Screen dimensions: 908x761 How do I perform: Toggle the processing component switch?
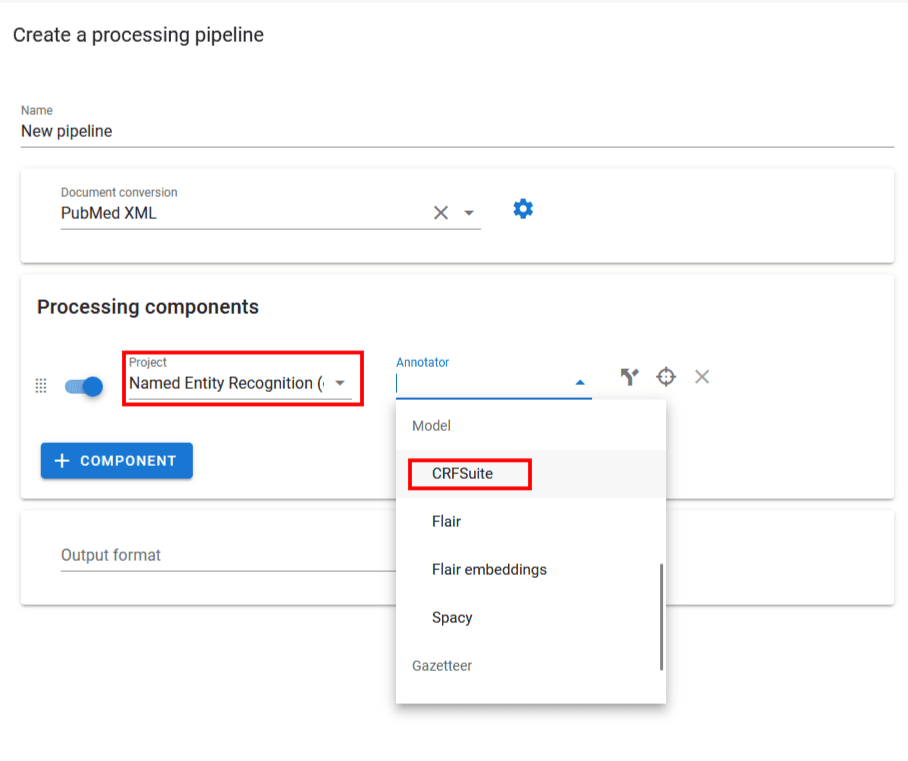84,386
